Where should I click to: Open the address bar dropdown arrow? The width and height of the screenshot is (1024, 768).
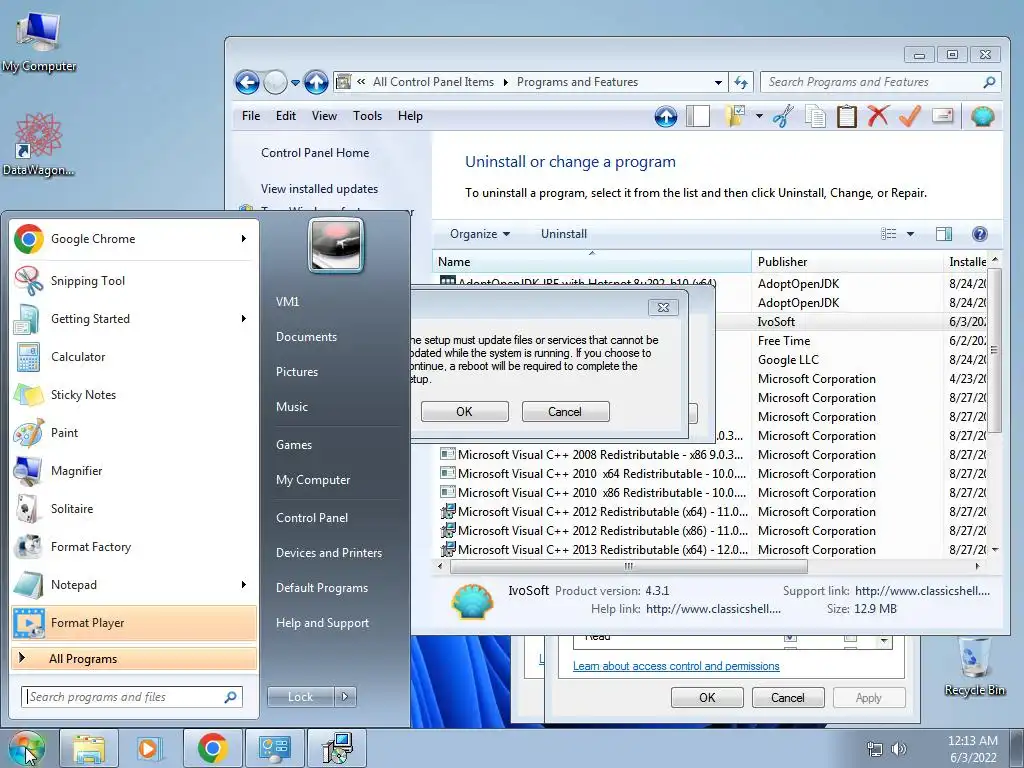pyautogui.click(x=718, y=82)
